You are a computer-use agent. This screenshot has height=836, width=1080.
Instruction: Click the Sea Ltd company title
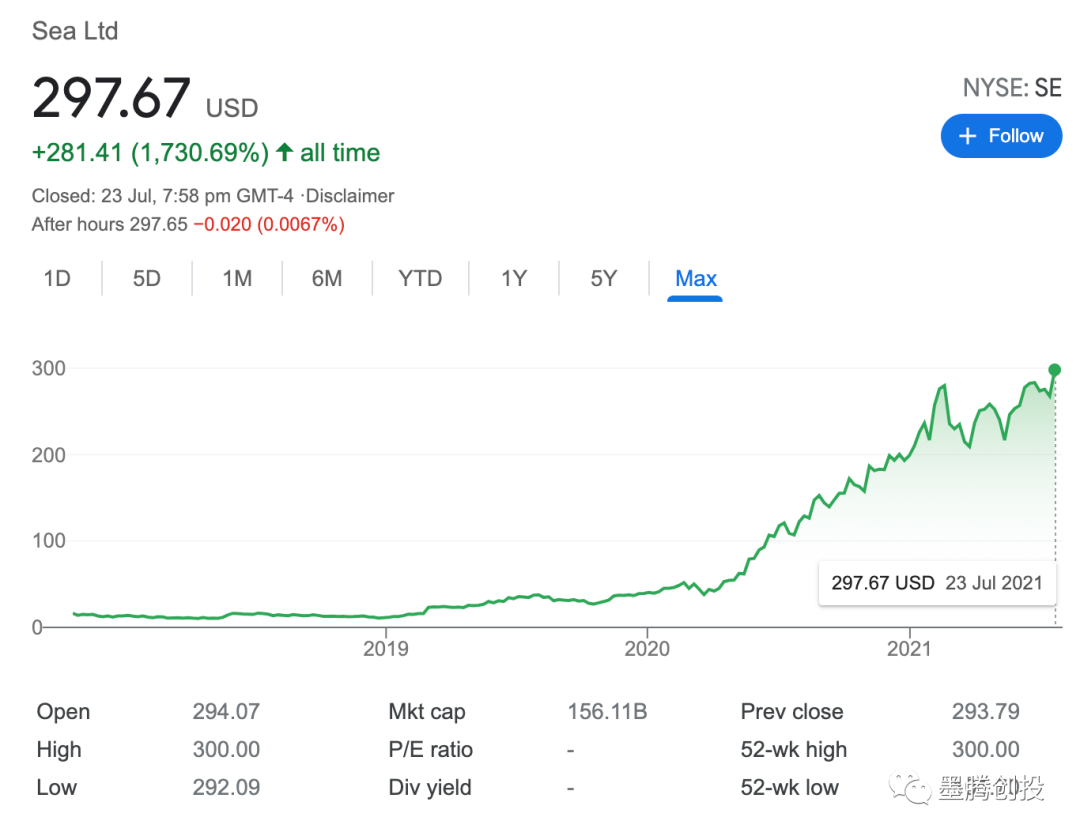[x=75, y=31]
